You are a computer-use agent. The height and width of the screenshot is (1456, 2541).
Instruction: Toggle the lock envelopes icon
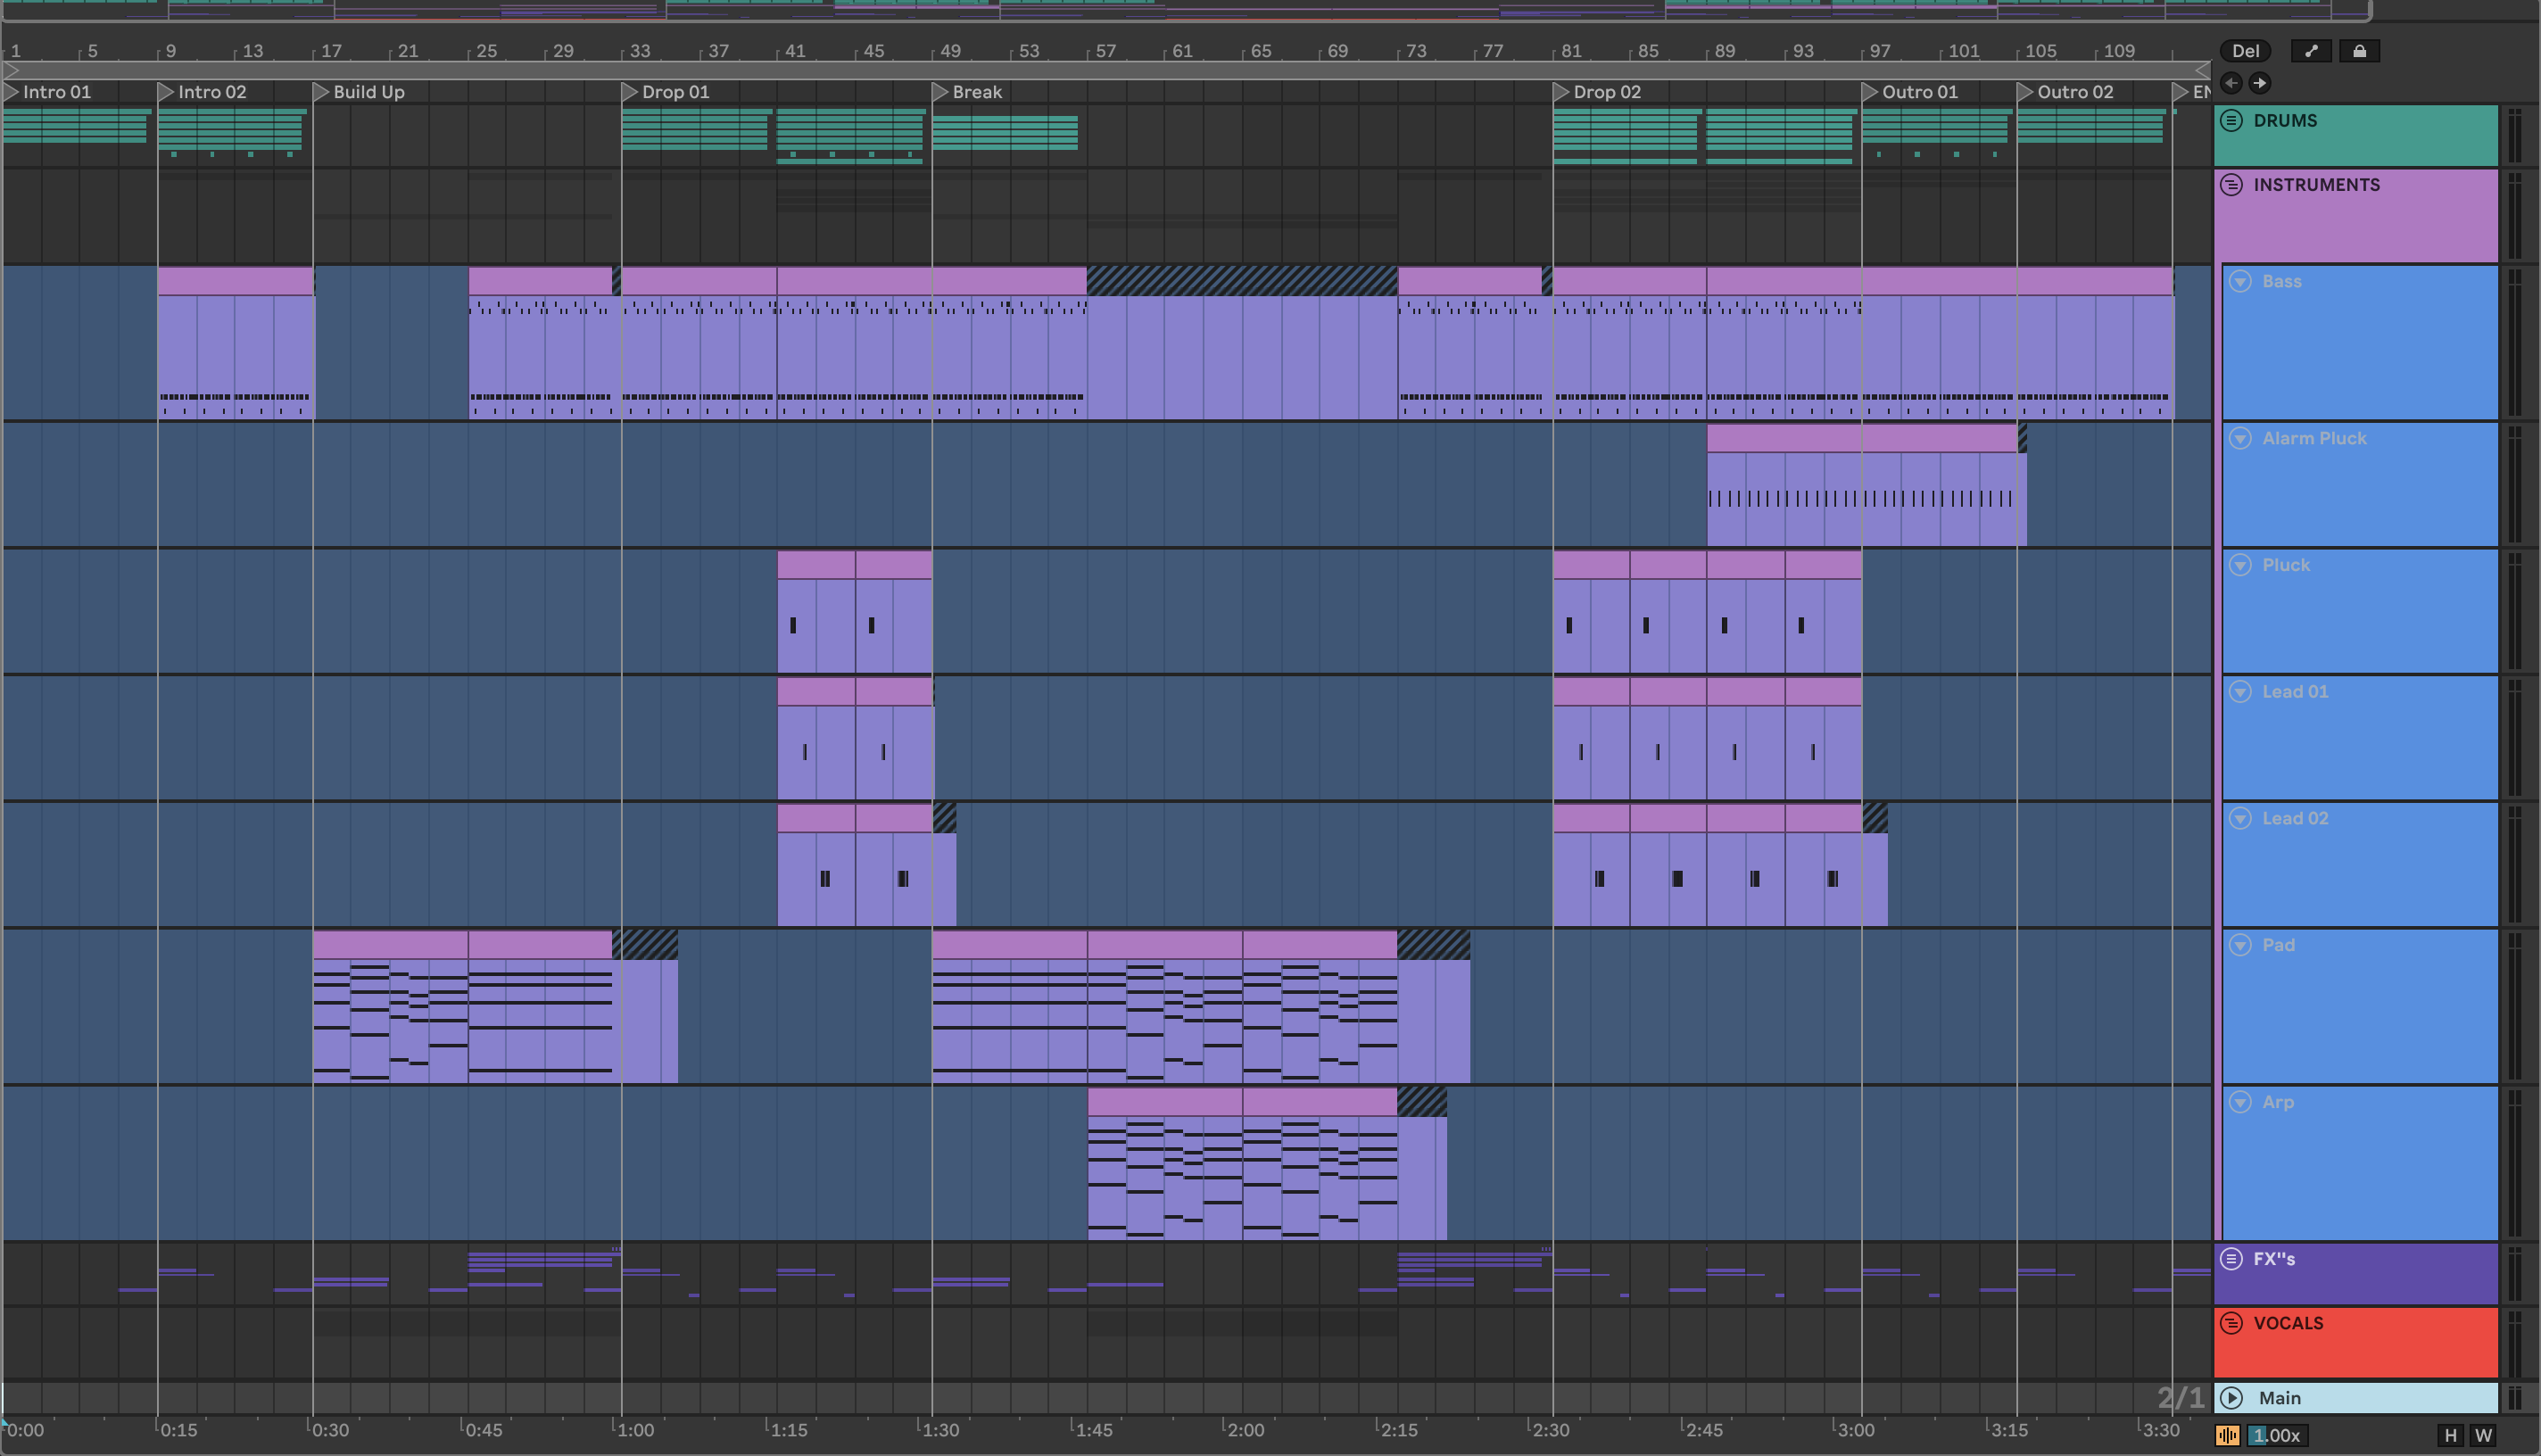2359,51
